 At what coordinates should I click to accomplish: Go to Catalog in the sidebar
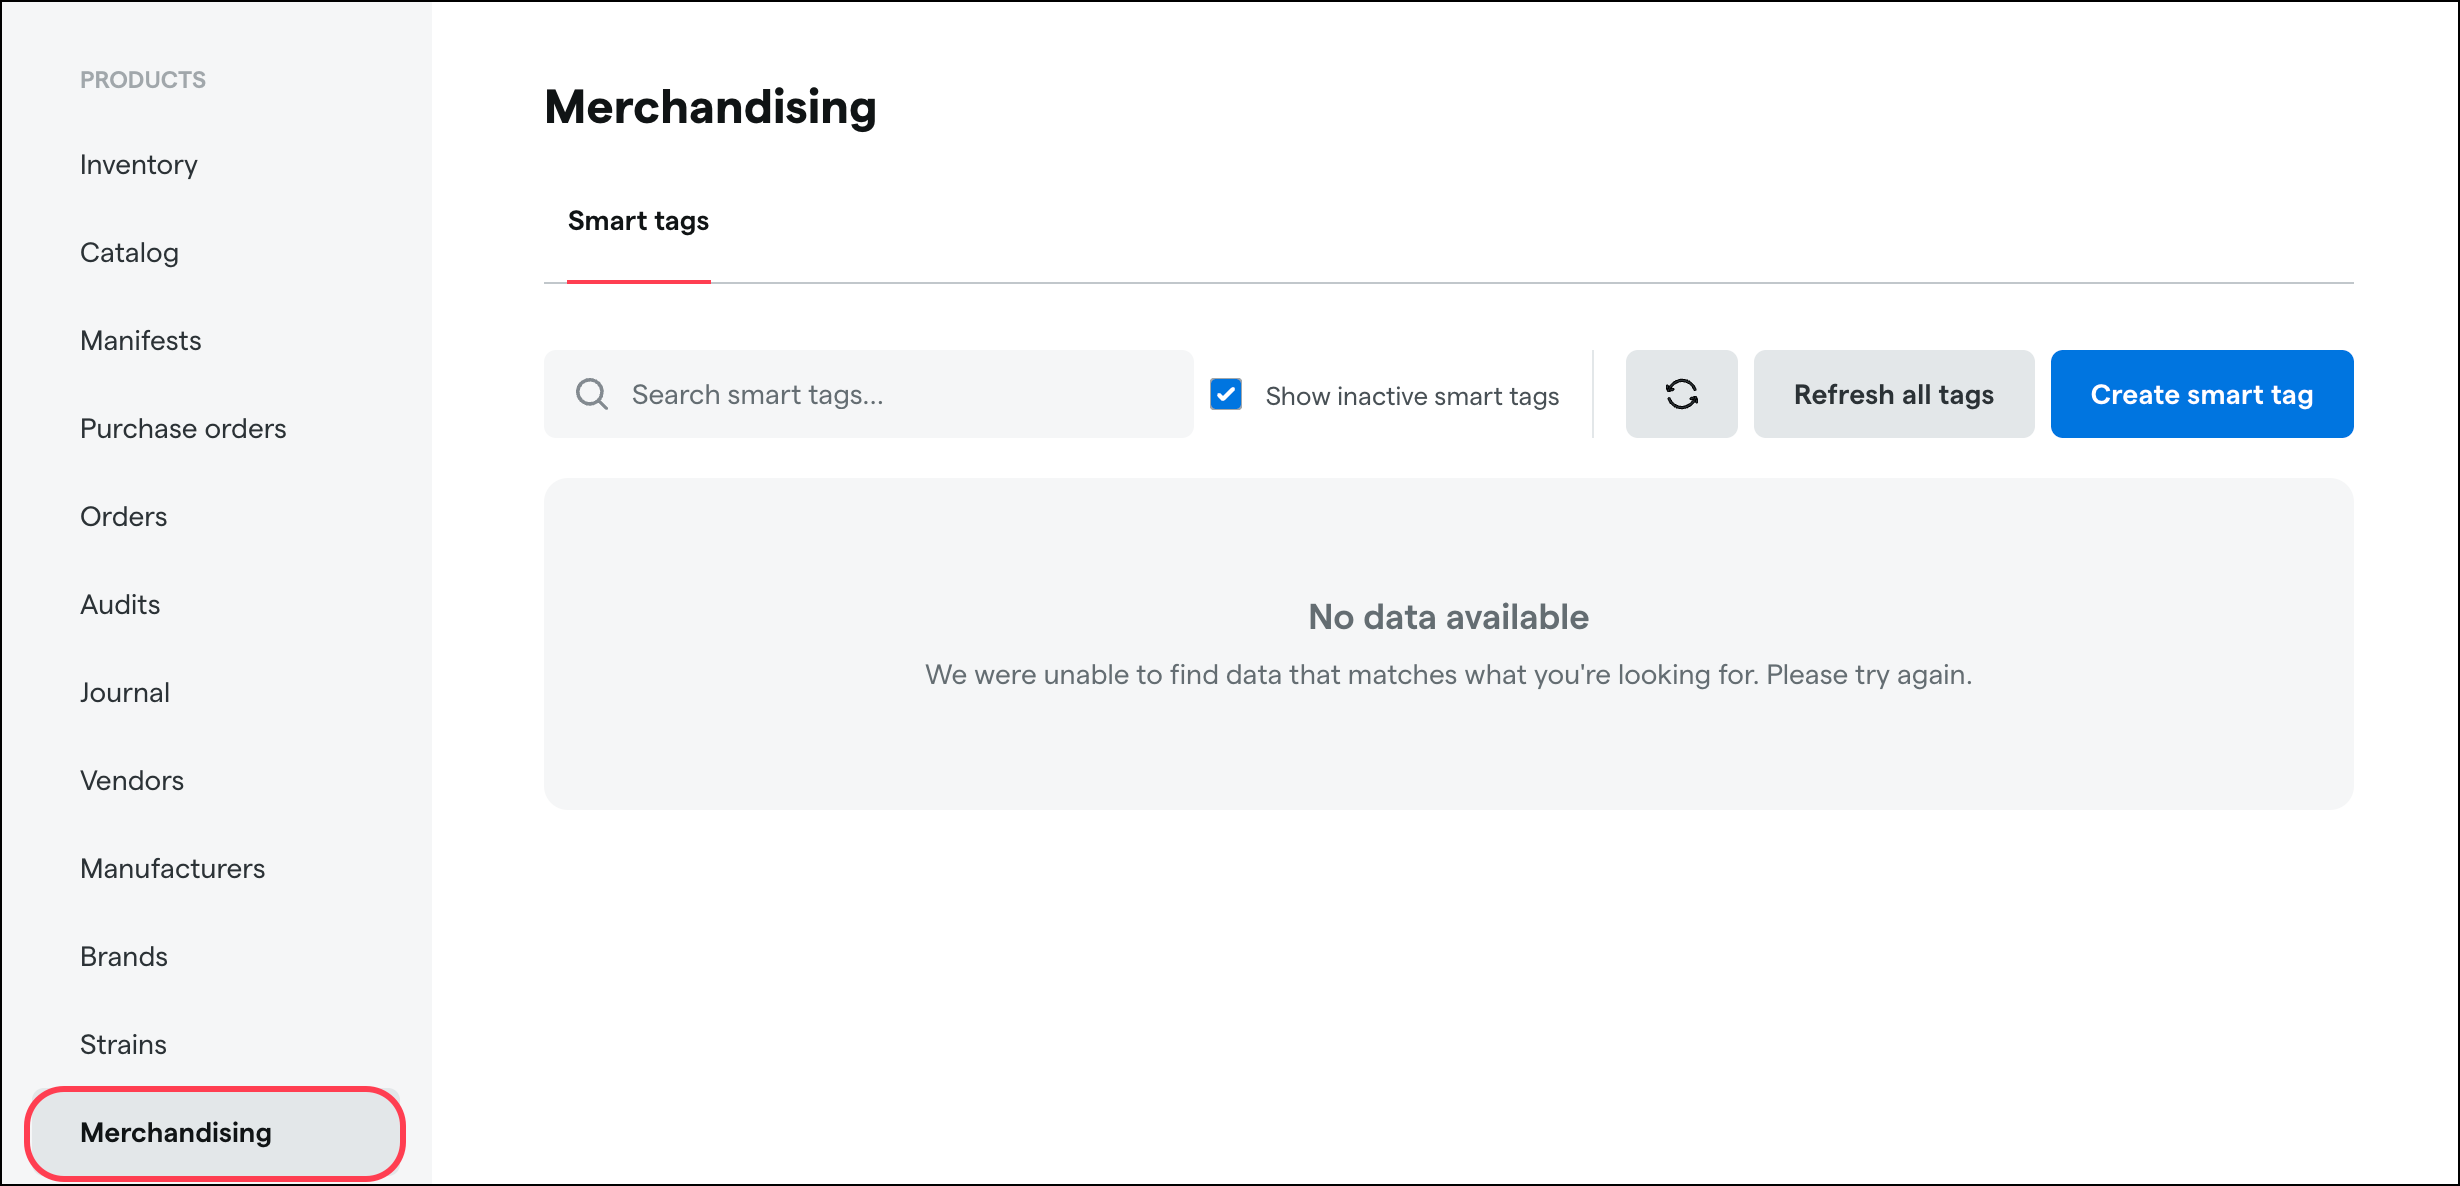(129, 253)
